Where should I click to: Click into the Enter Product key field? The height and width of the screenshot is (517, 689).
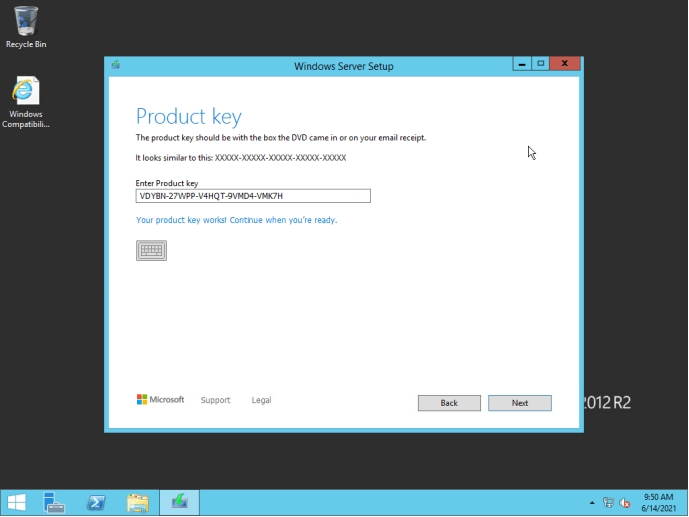click(253, 196)
